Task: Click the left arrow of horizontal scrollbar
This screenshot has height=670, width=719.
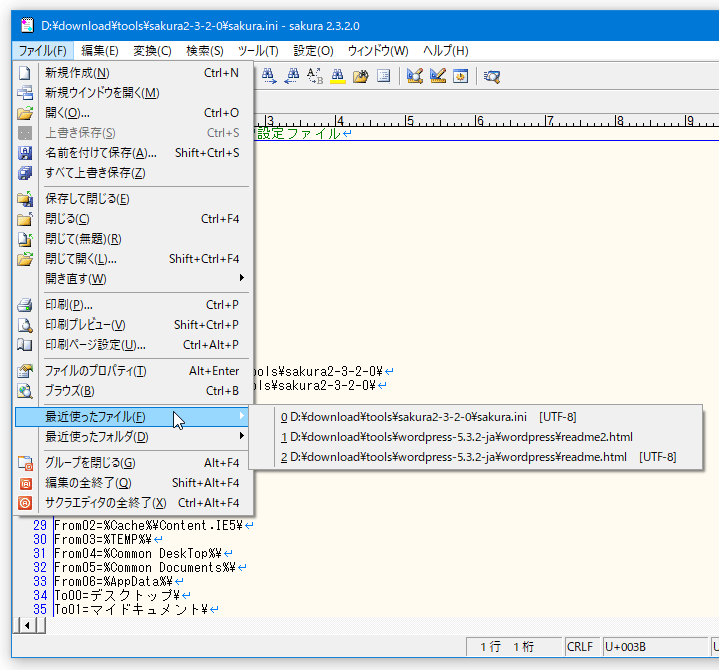Action: 27,626
